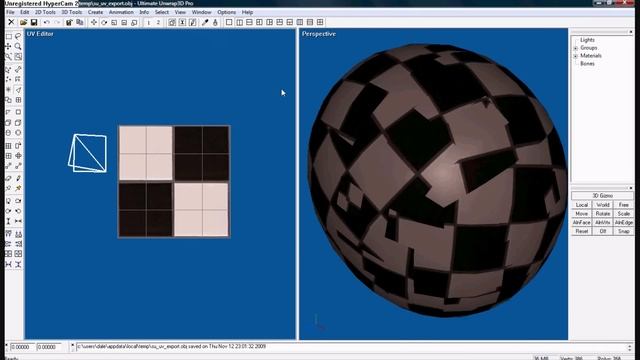Undo the last action via toolbar arrow
The width and height of the screenshot is (640, 360).
(47, 22)
